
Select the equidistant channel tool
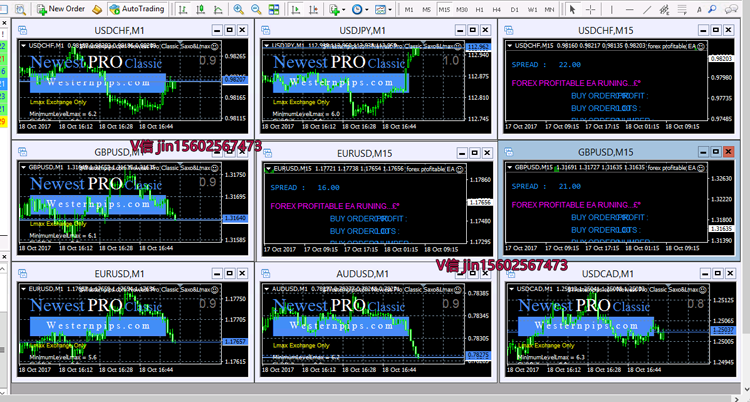(664, 9)
